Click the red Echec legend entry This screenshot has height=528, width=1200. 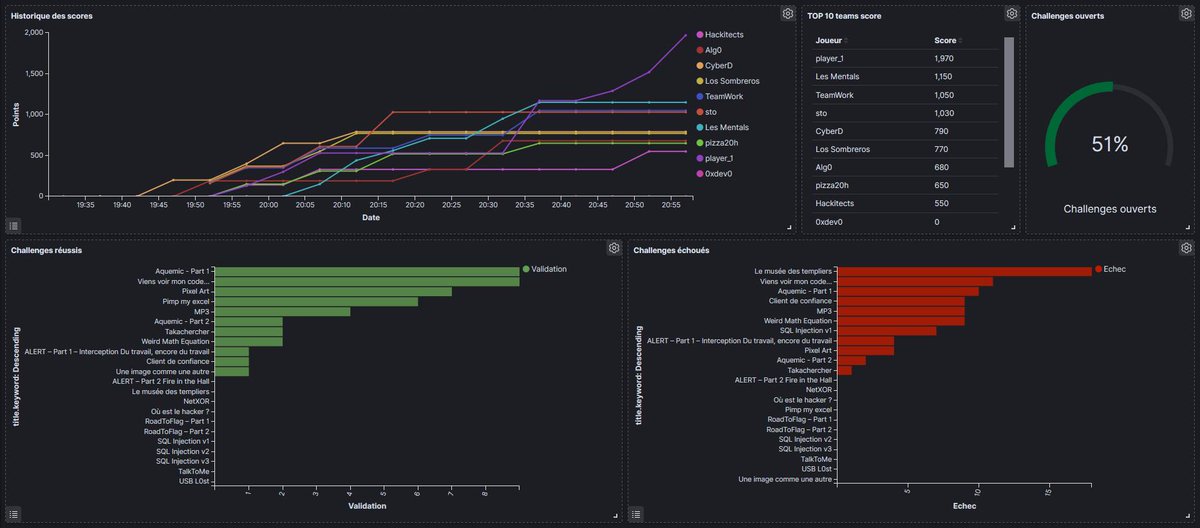1110,269
